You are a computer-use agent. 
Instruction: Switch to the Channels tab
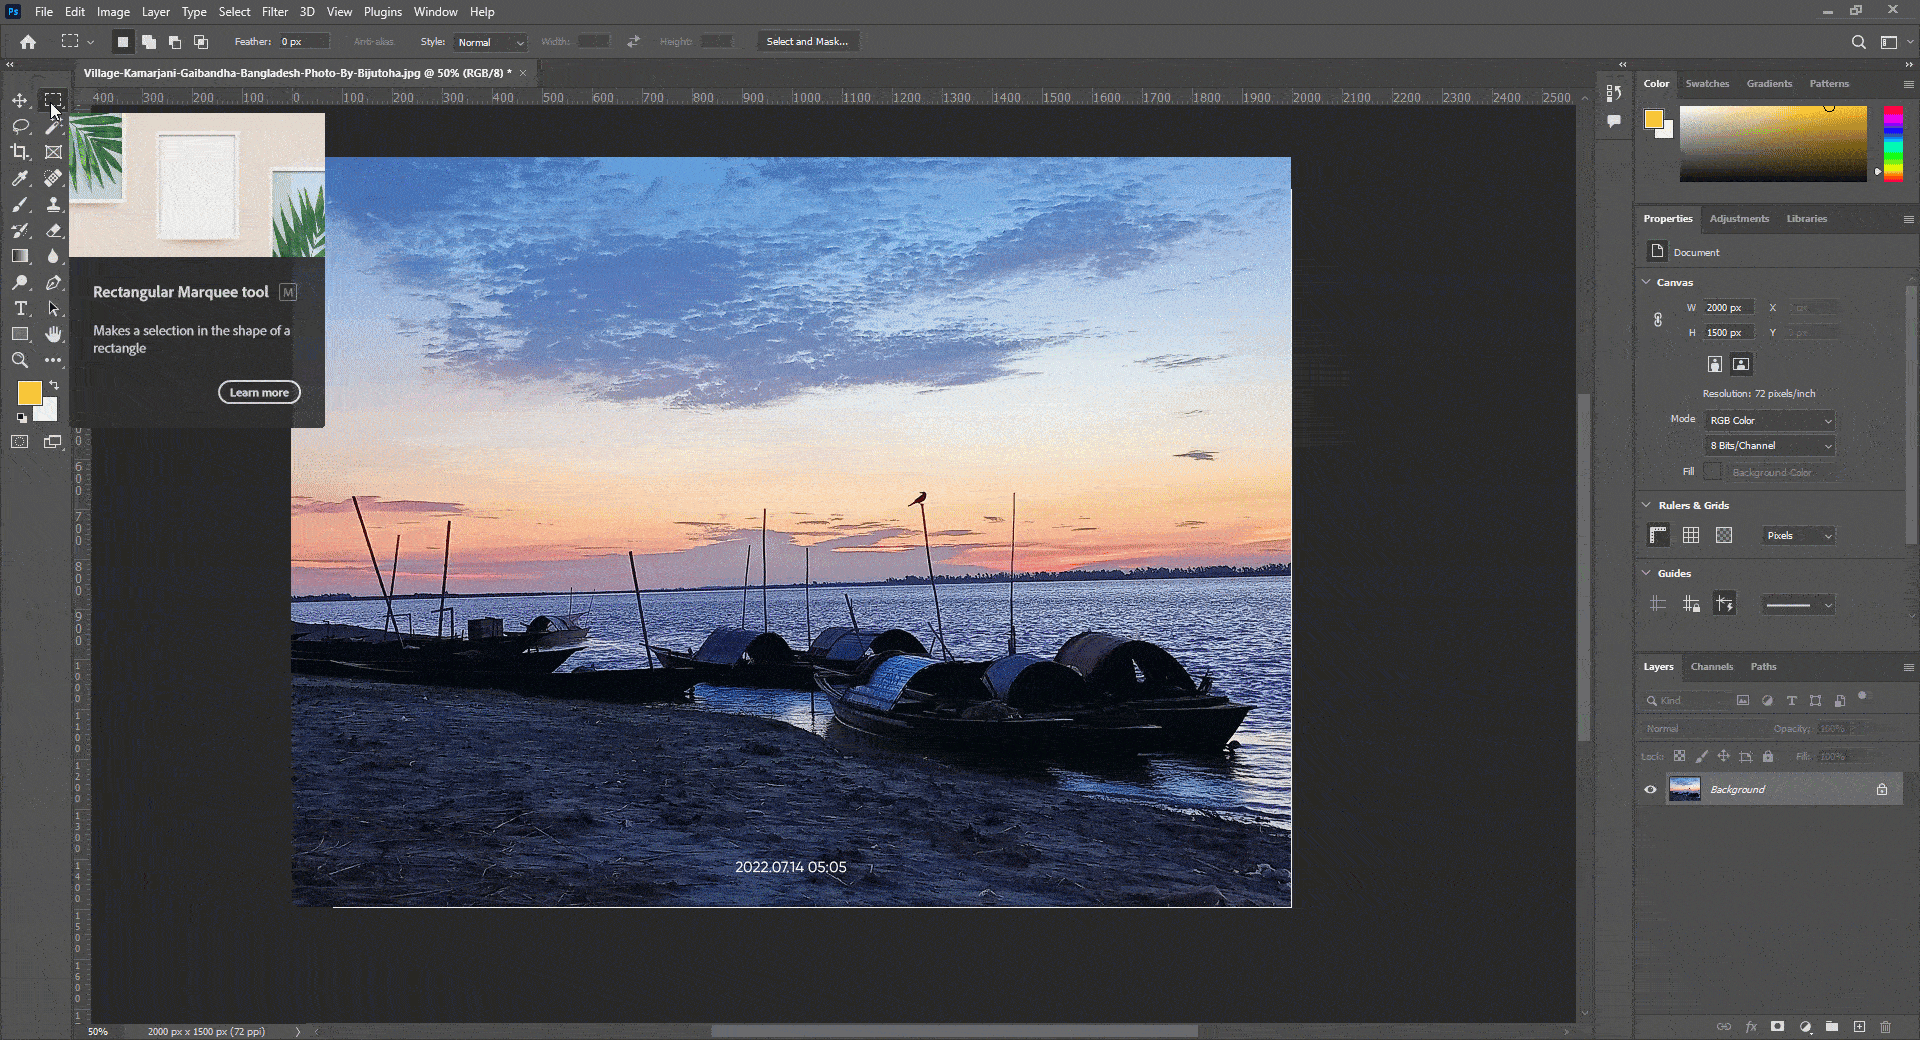tap(1711, 666)
